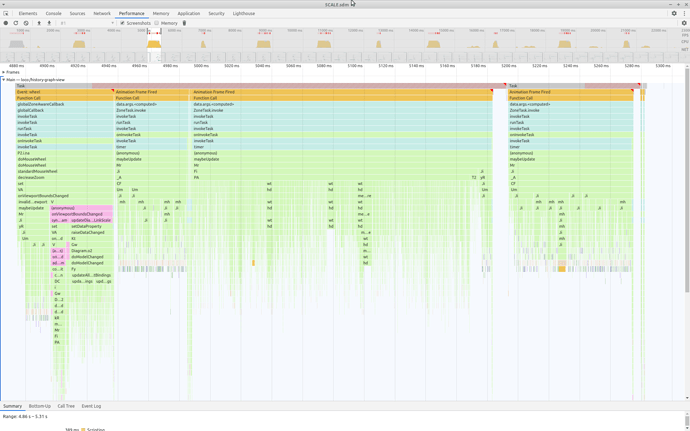This screenshot has width=690, height=431.
Task: Select the first Animation Frame Fired bar
Action: point(151,92)
